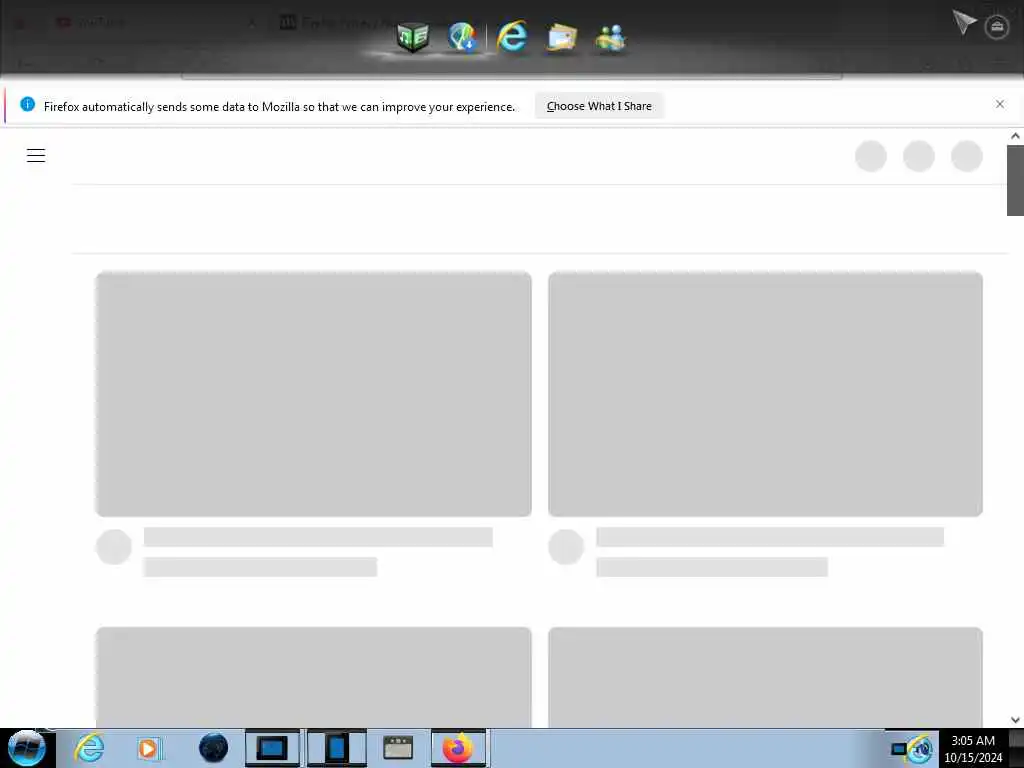Click the paper-plane arrow icon at top right
The height and width of the screenshot is (768, 1024).
(963, 22)
